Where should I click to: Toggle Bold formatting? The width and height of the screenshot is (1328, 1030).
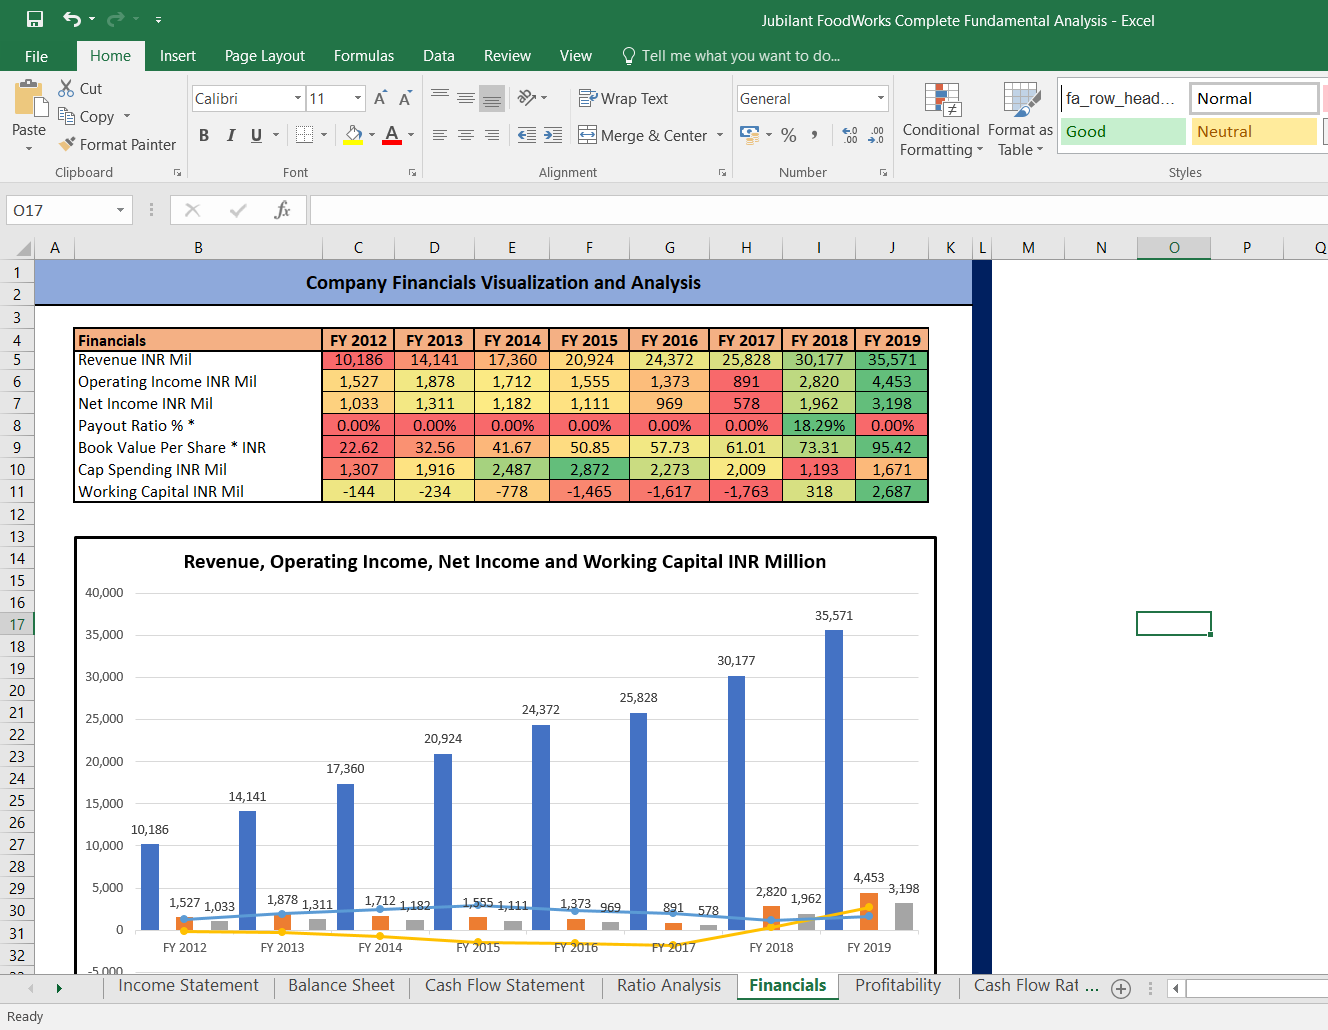(204, 135)
